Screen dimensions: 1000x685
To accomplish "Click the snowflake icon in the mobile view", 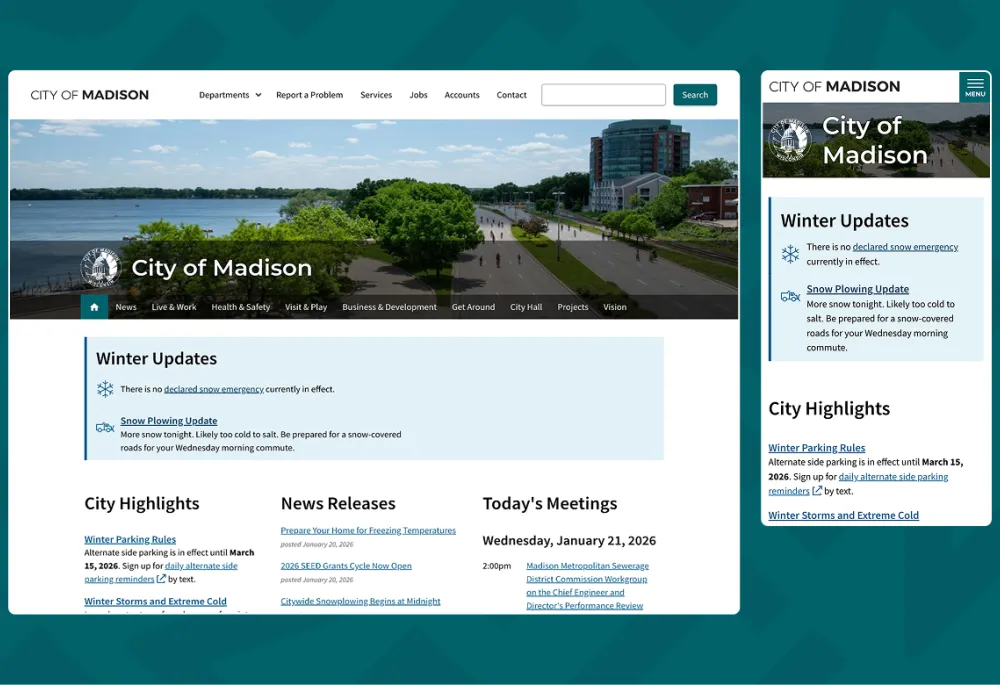I will 790,254.
